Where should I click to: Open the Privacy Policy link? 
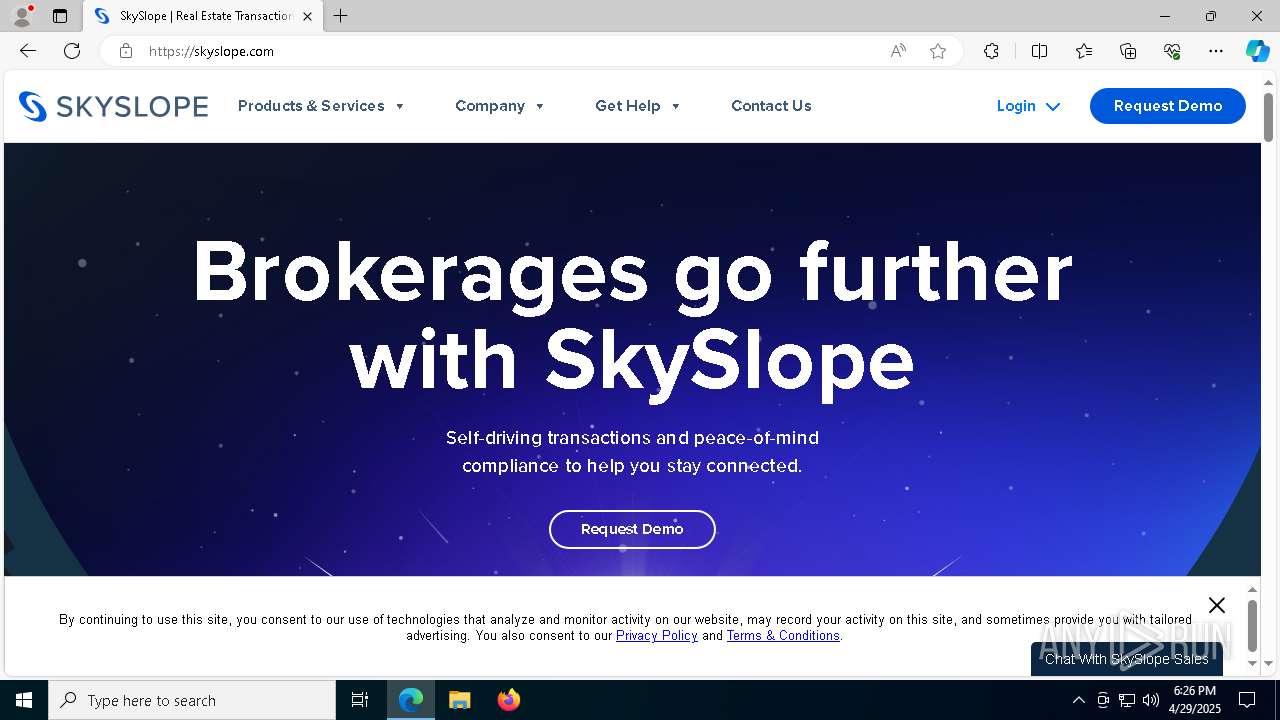coord(657,635)
